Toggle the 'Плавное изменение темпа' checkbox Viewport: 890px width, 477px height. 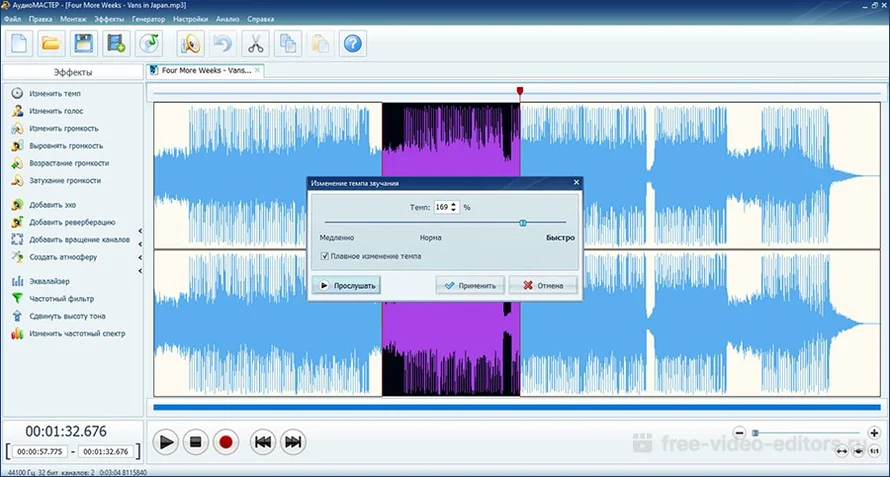tap(325, 256)
